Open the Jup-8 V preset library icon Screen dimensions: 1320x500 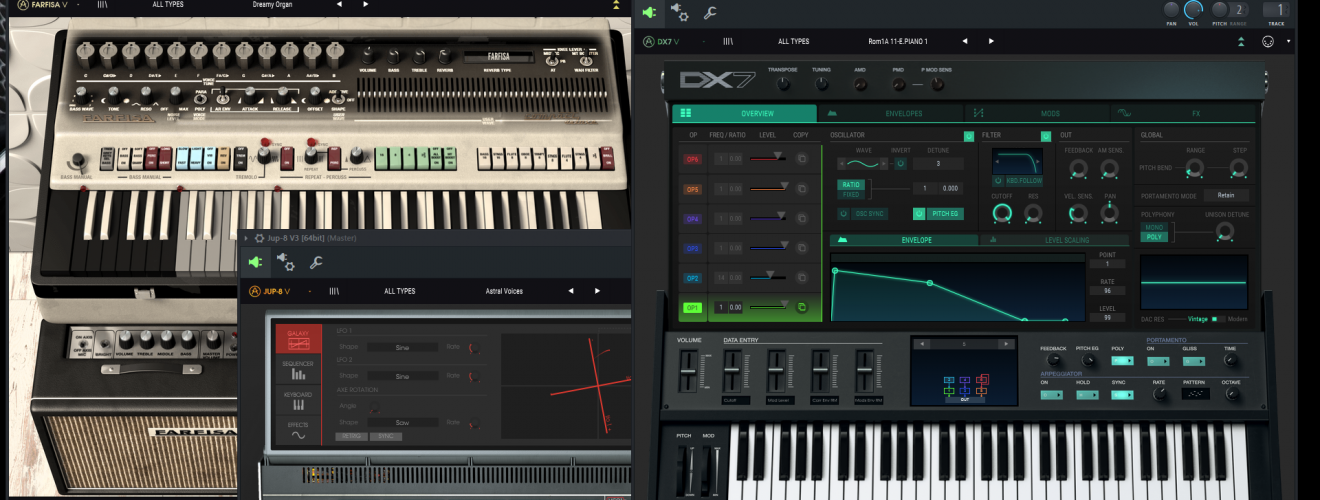click(x=335, y=291)
